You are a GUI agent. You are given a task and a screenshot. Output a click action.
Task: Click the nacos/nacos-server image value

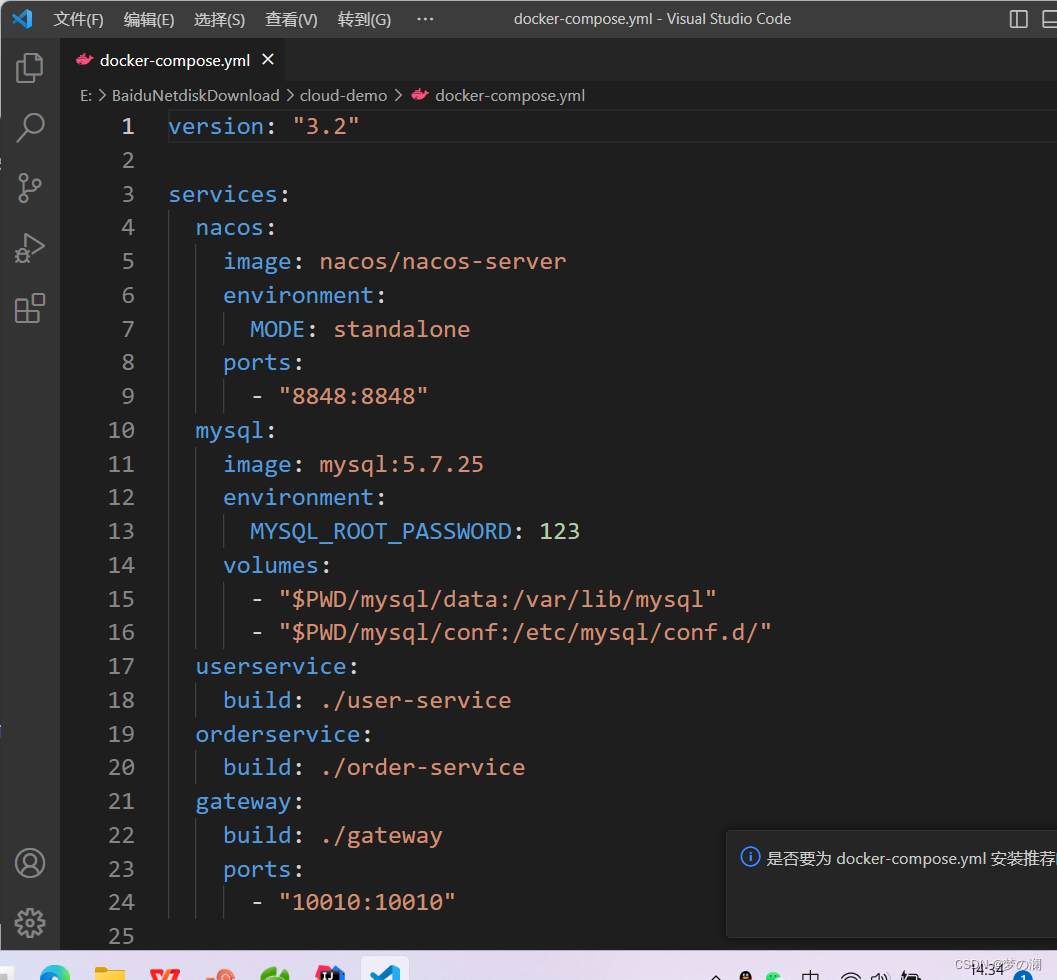443,262
